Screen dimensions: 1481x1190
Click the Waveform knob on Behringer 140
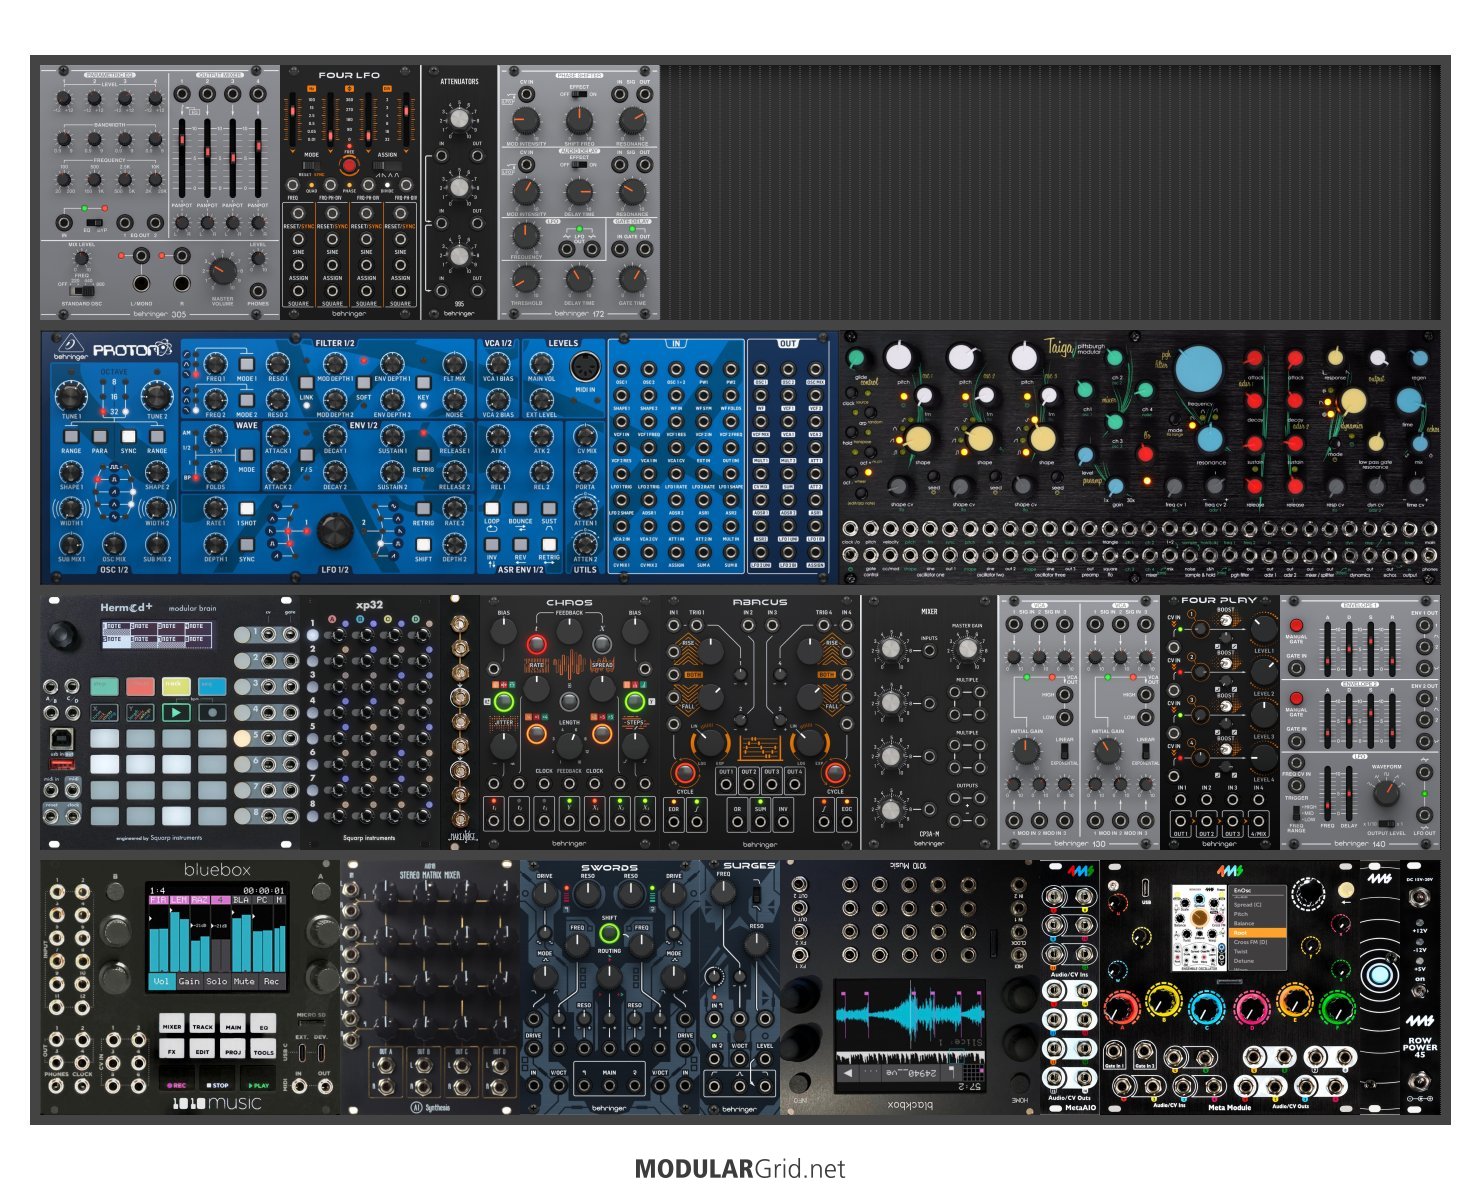click(1386, 794)
